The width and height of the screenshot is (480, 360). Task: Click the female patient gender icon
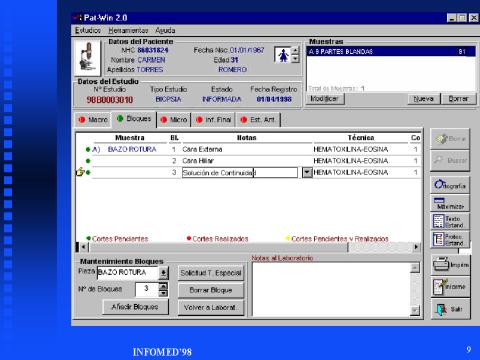283,55
